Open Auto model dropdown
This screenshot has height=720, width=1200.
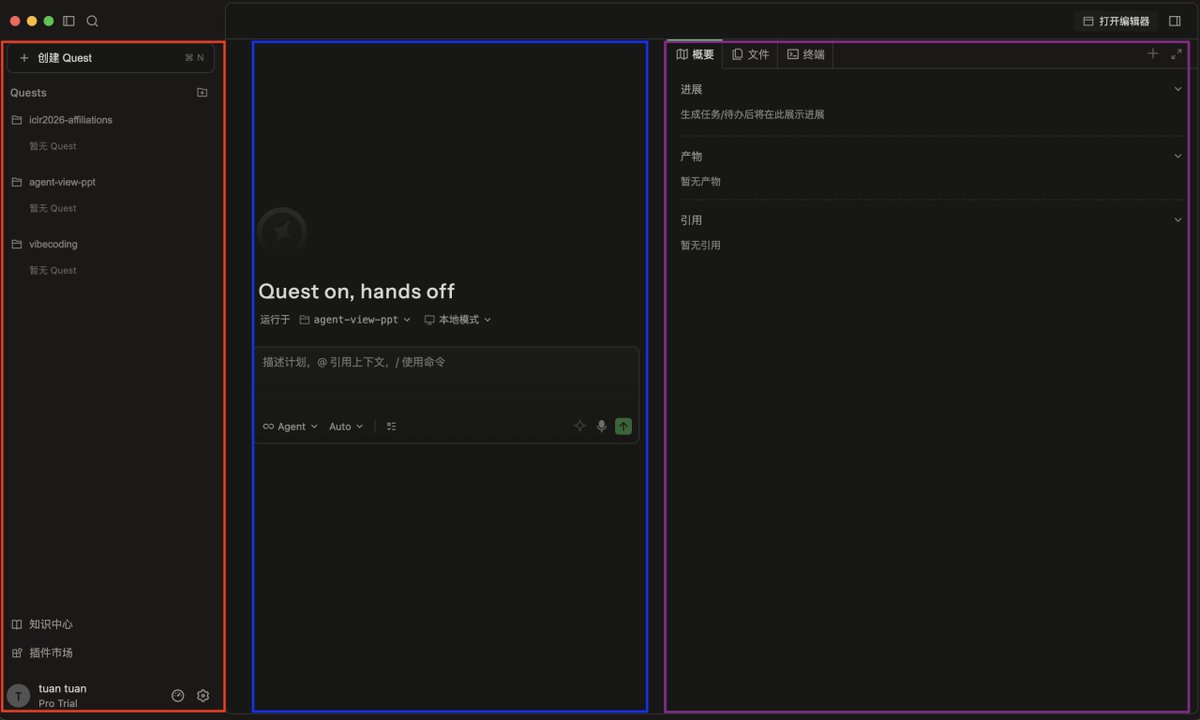346,426
